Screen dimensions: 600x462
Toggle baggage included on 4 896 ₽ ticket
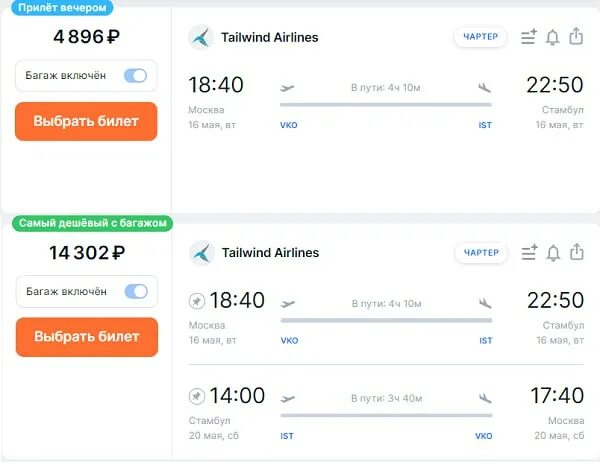(134, 76)
